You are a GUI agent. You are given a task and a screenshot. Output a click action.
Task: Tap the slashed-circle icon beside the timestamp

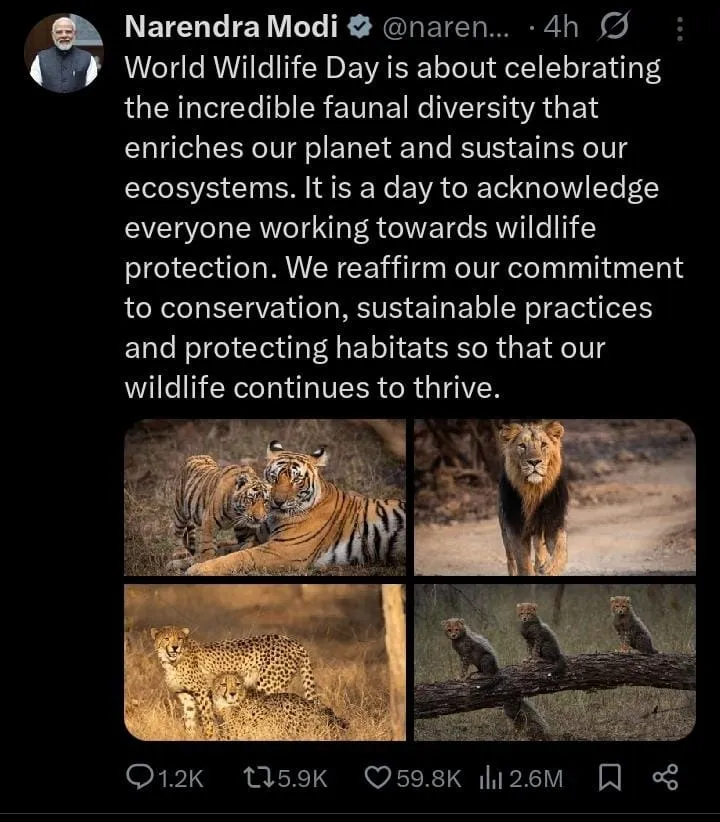click(x=609, y=29)
